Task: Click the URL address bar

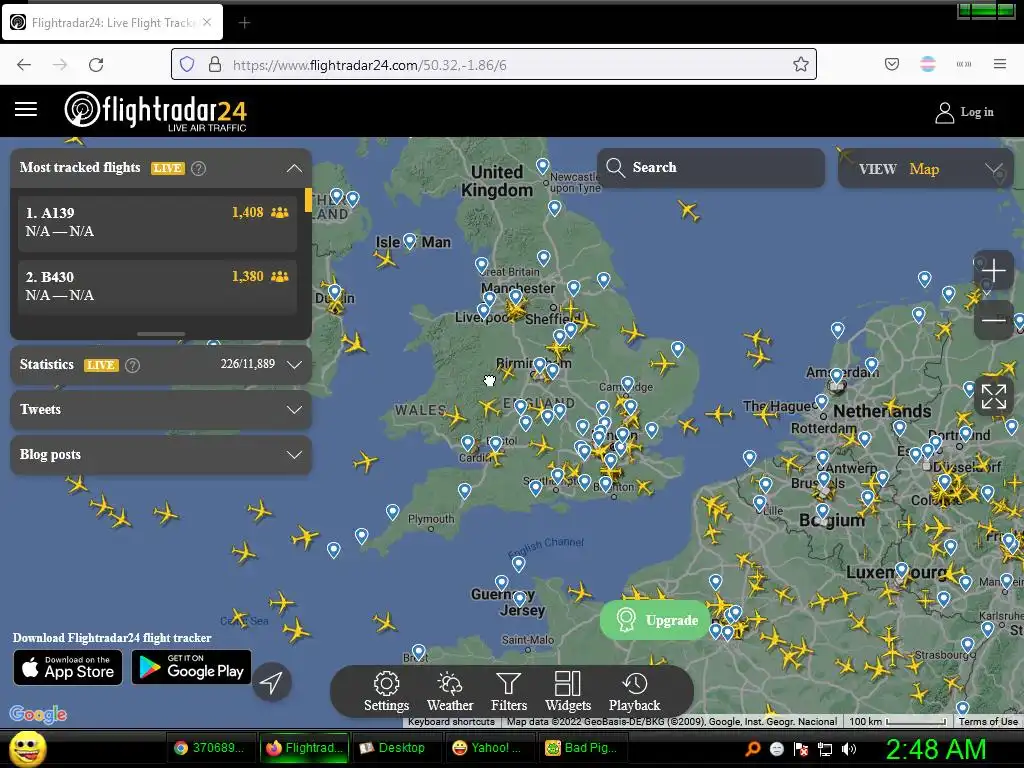Action: [494, 65]
